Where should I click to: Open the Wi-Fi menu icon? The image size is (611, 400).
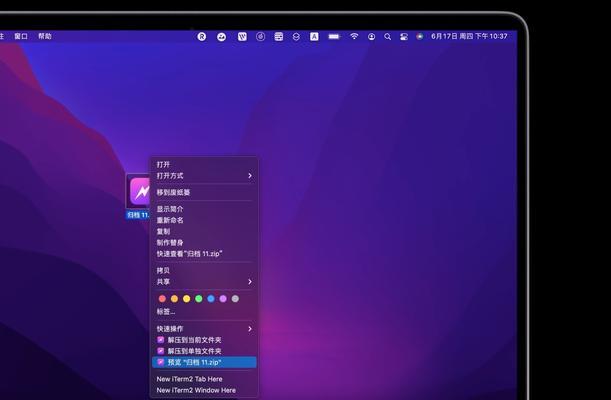point(354,36)
